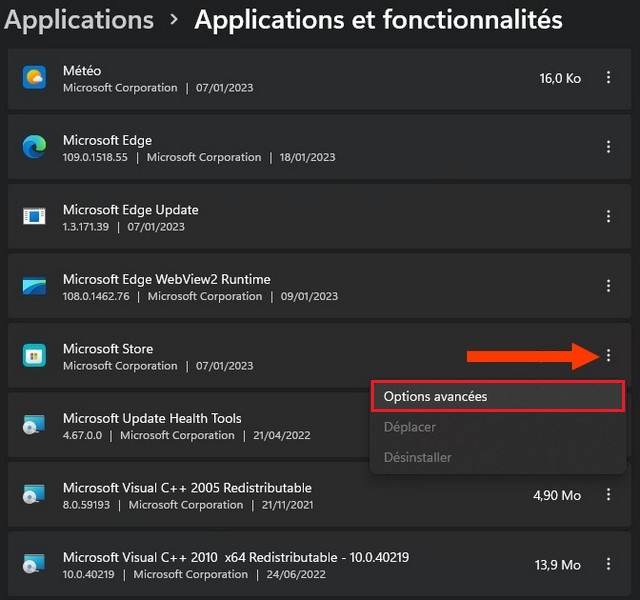Viewport: 640px width, 600px height.
Task: Click the Microsoft Edge browser icon
Action: pyautogui.click(x=34, y=147)
